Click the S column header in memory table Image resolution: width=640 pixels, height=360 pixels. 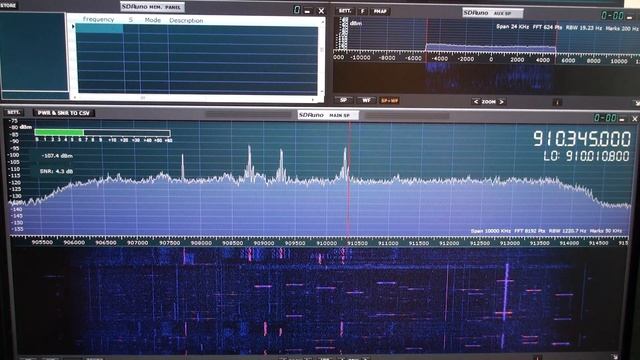tap(131, 20)
